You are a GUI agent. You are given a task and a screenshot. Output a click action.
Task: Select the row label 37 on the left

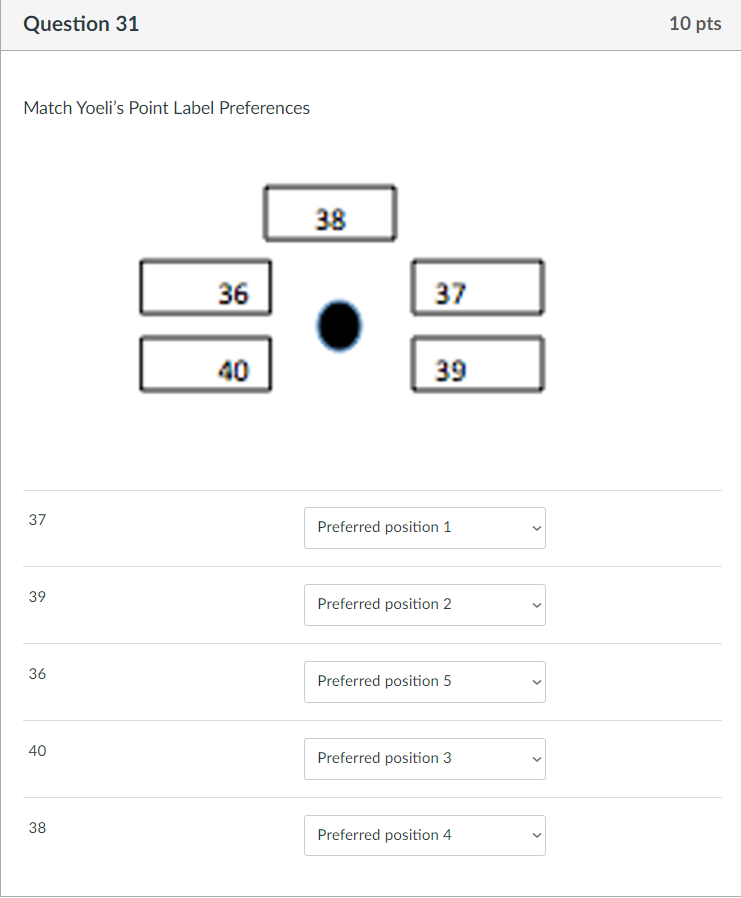click(x=37, y=519)
